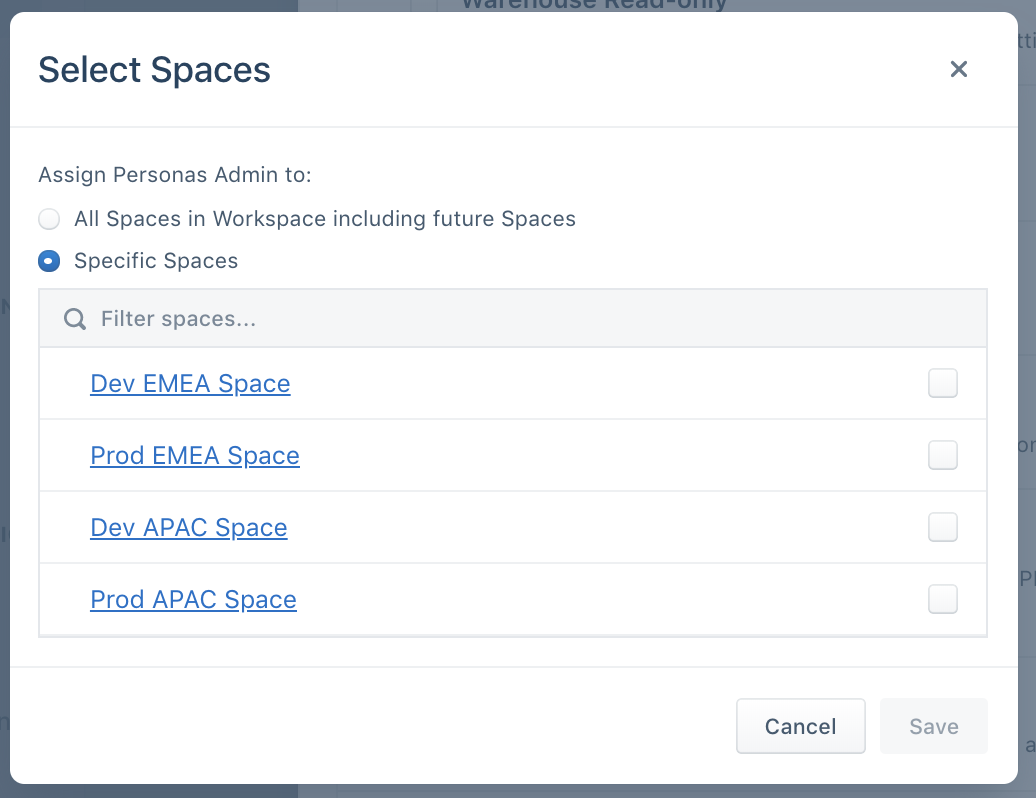Click the Assign Personas Admin to label
Image resolution: width=1036 pixels, height=798 pixels.
click(x=175, y=176)
